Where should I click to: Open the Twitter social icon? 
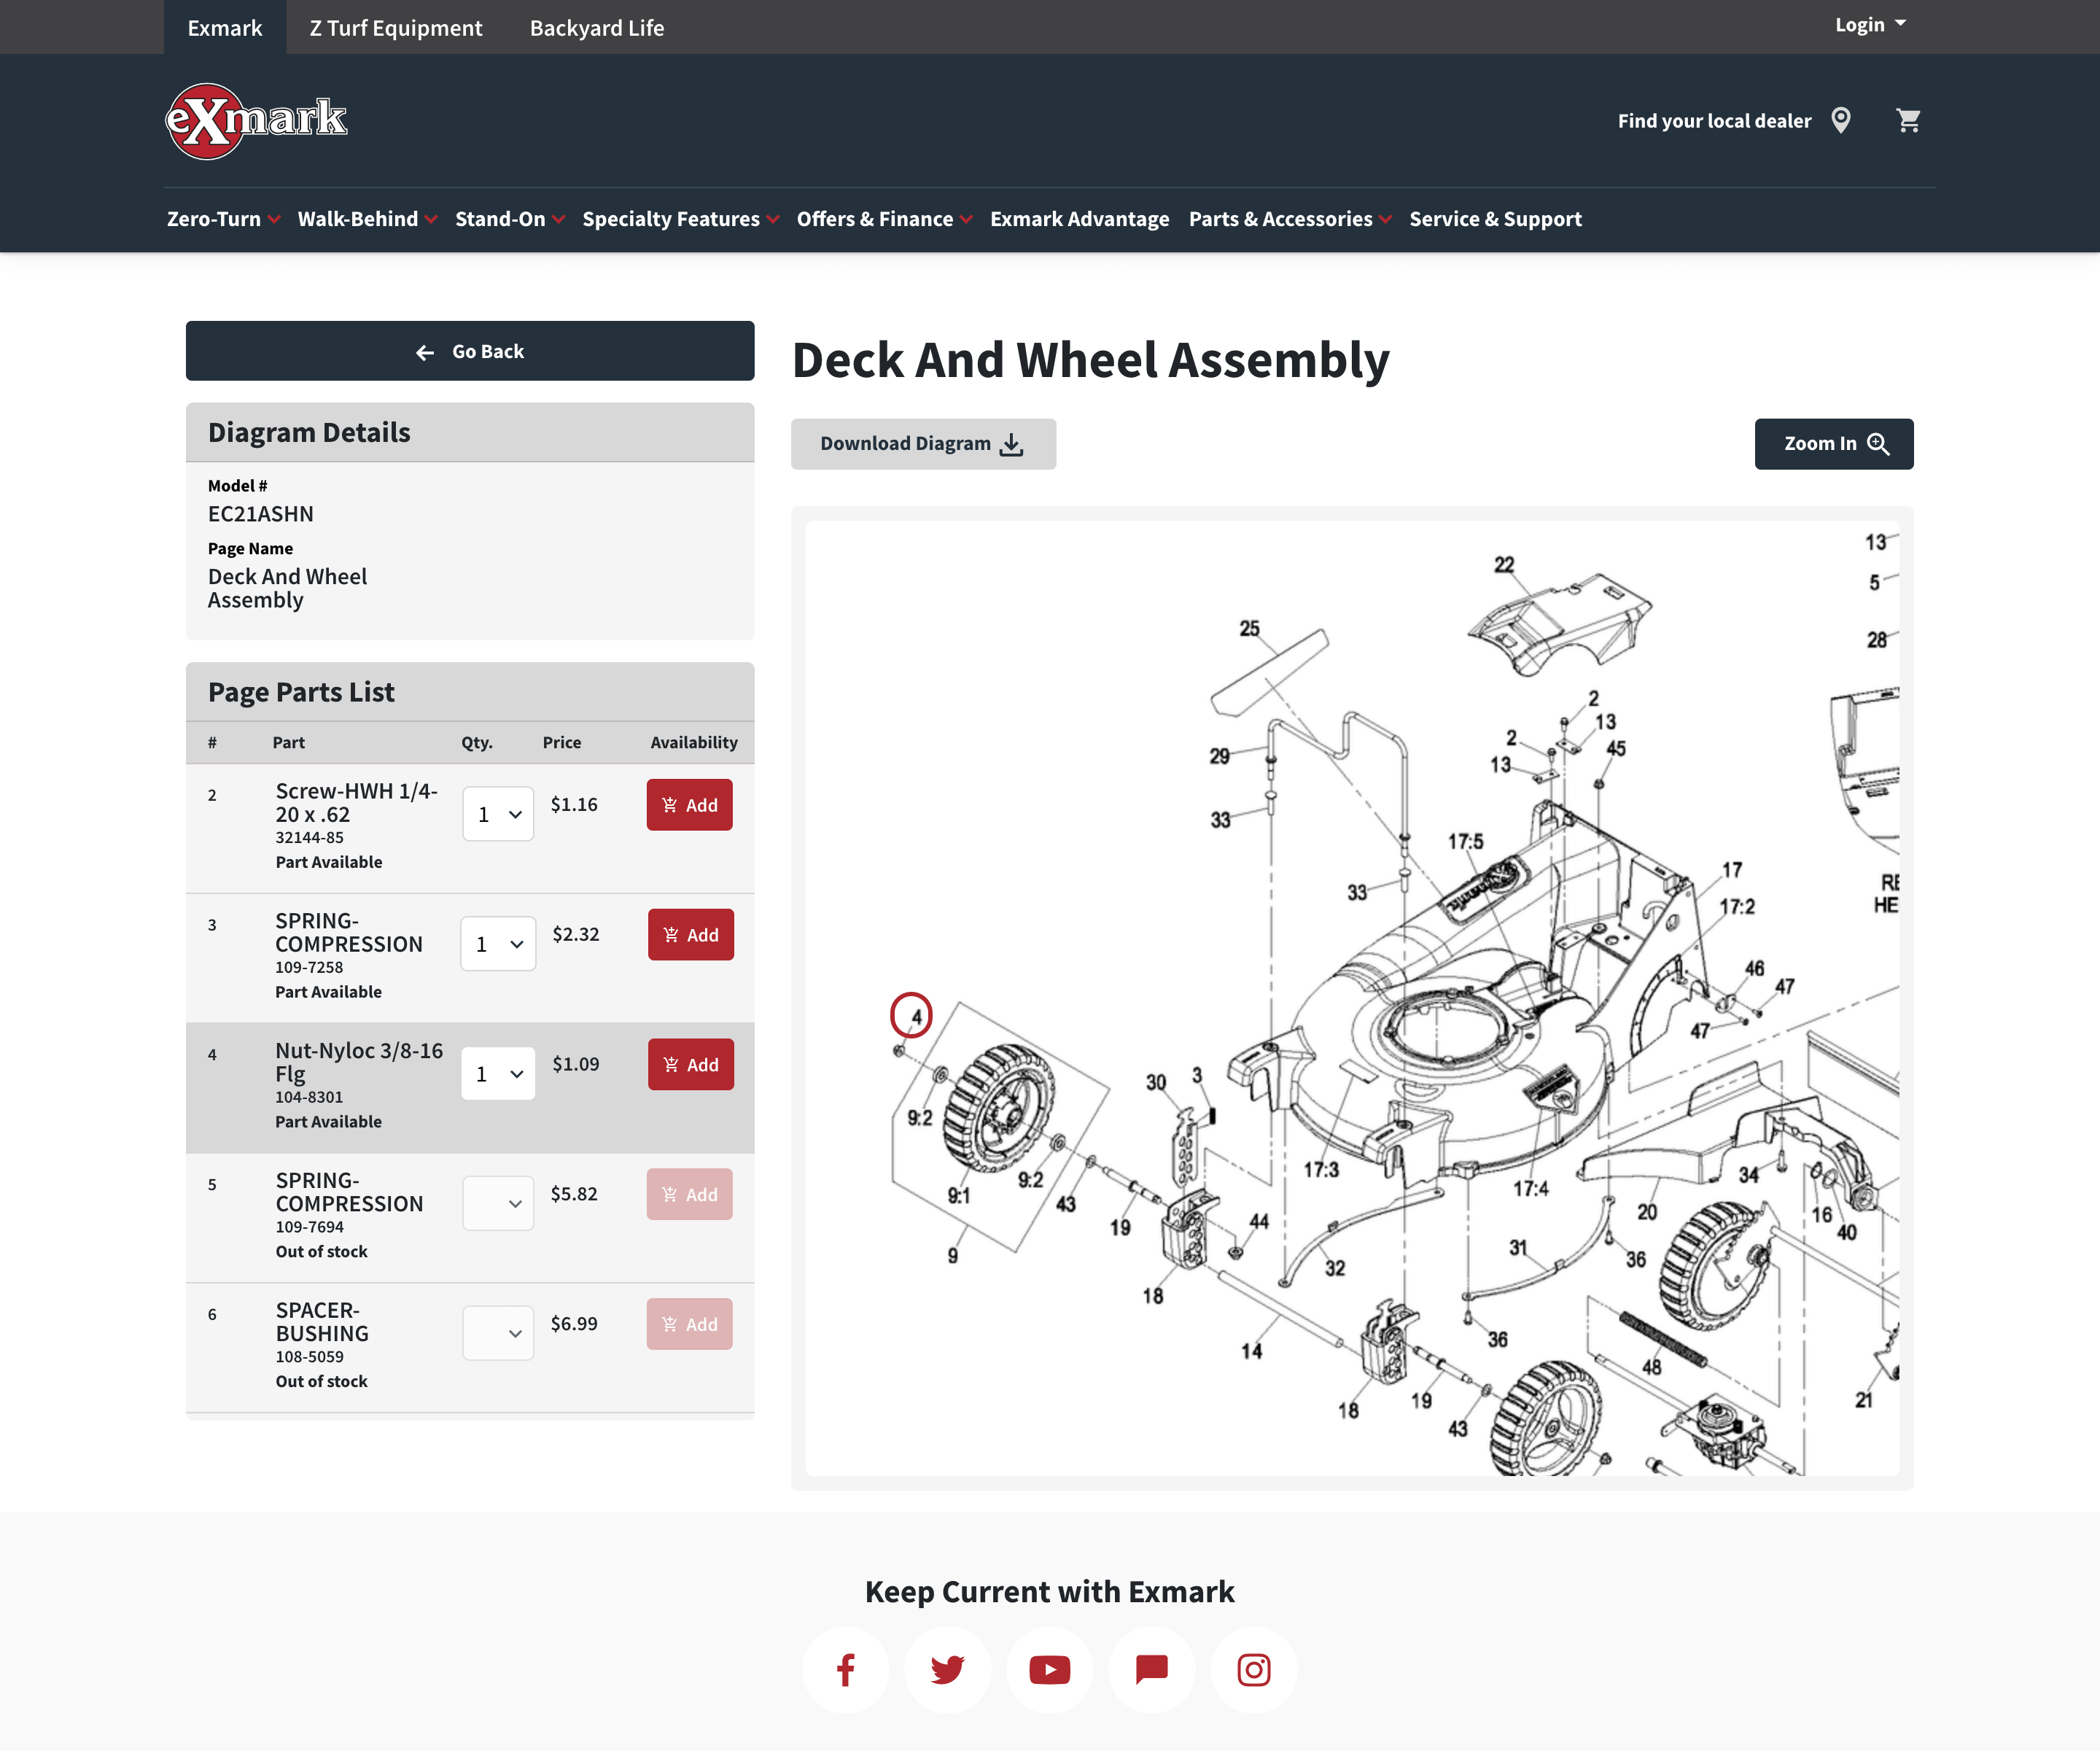[x=948, y=1670]
